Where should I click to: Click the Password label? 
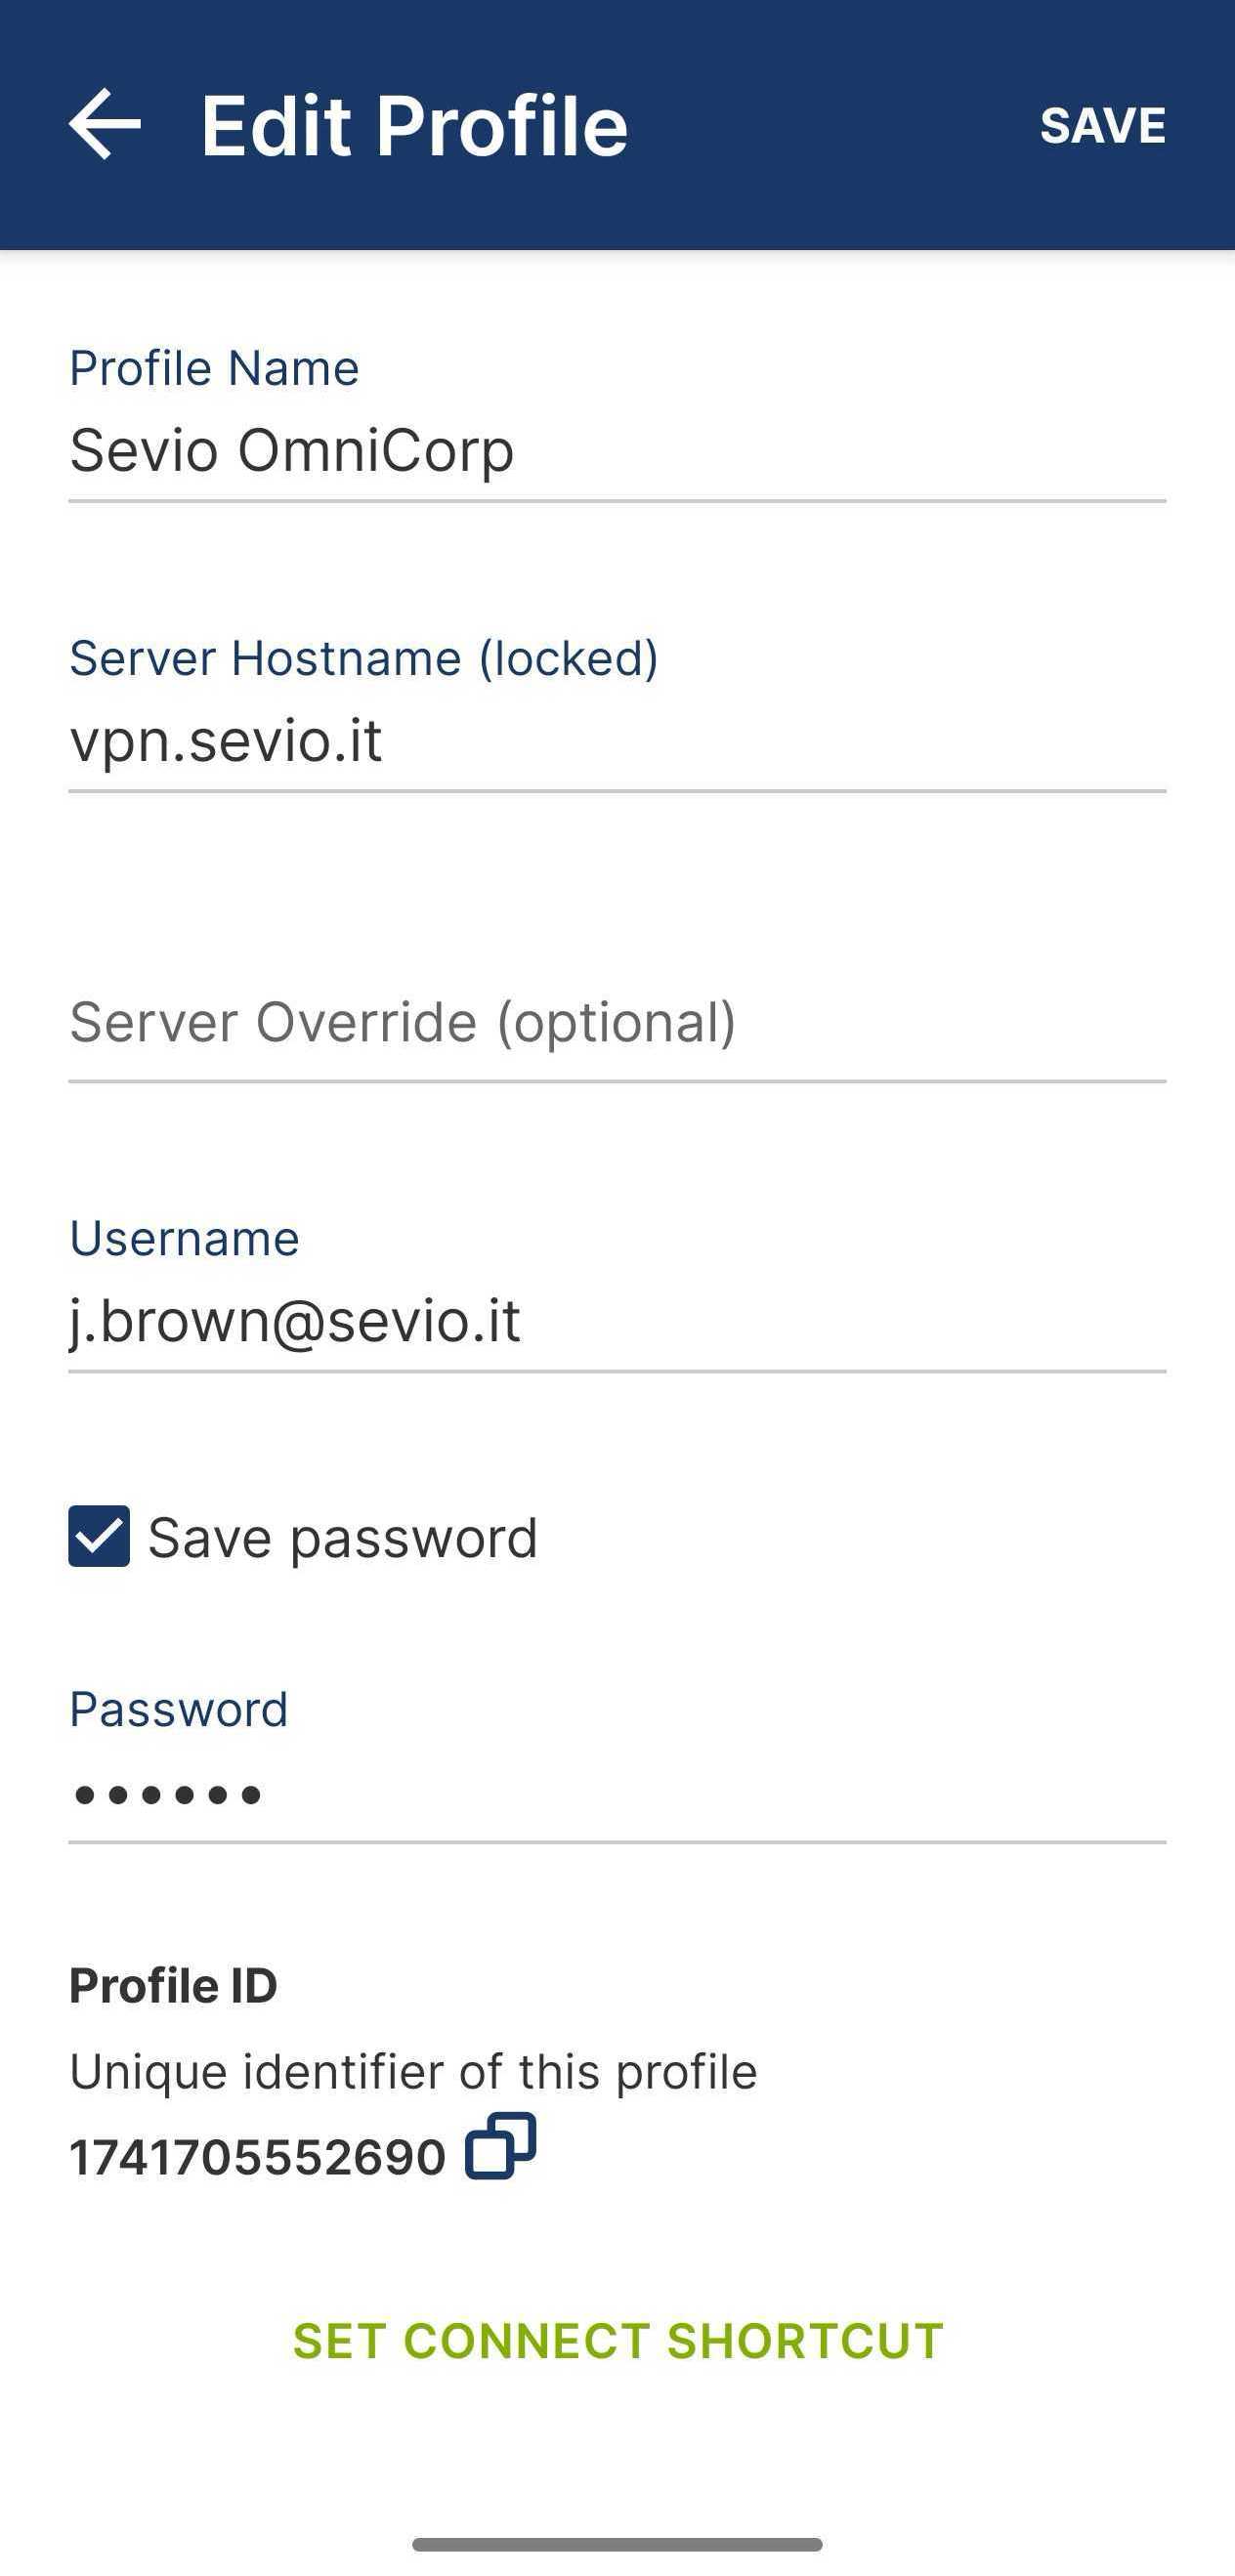(178, 1709)
